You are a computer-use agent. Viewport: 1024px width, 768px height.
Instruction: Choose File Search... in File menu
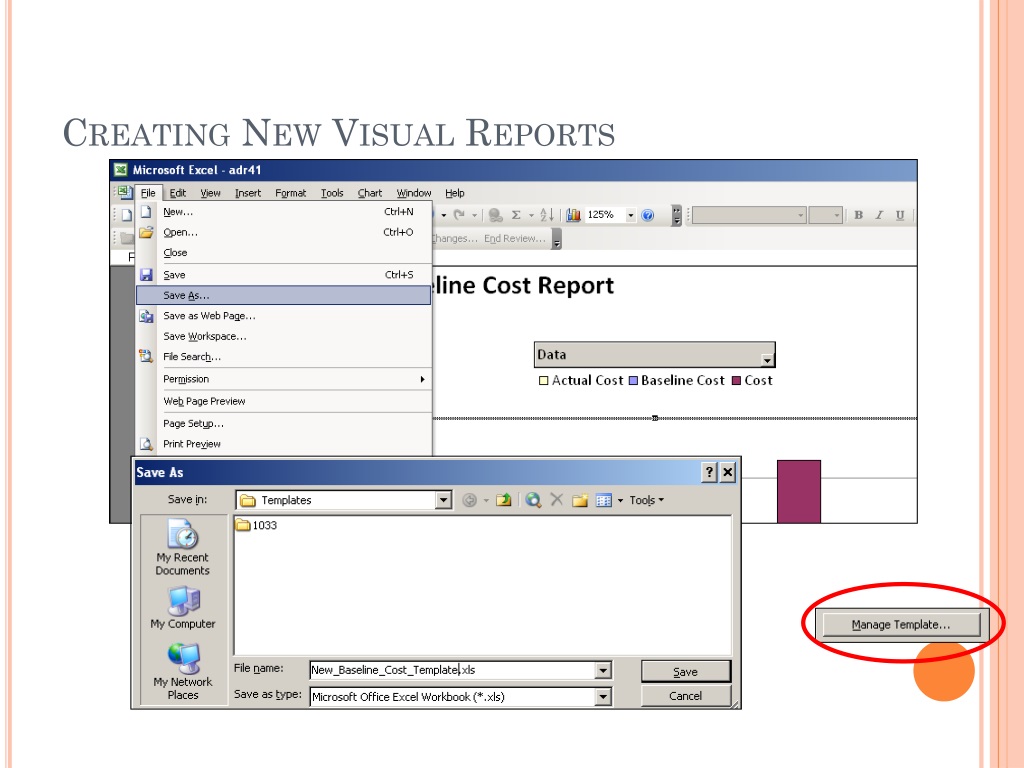283,357
